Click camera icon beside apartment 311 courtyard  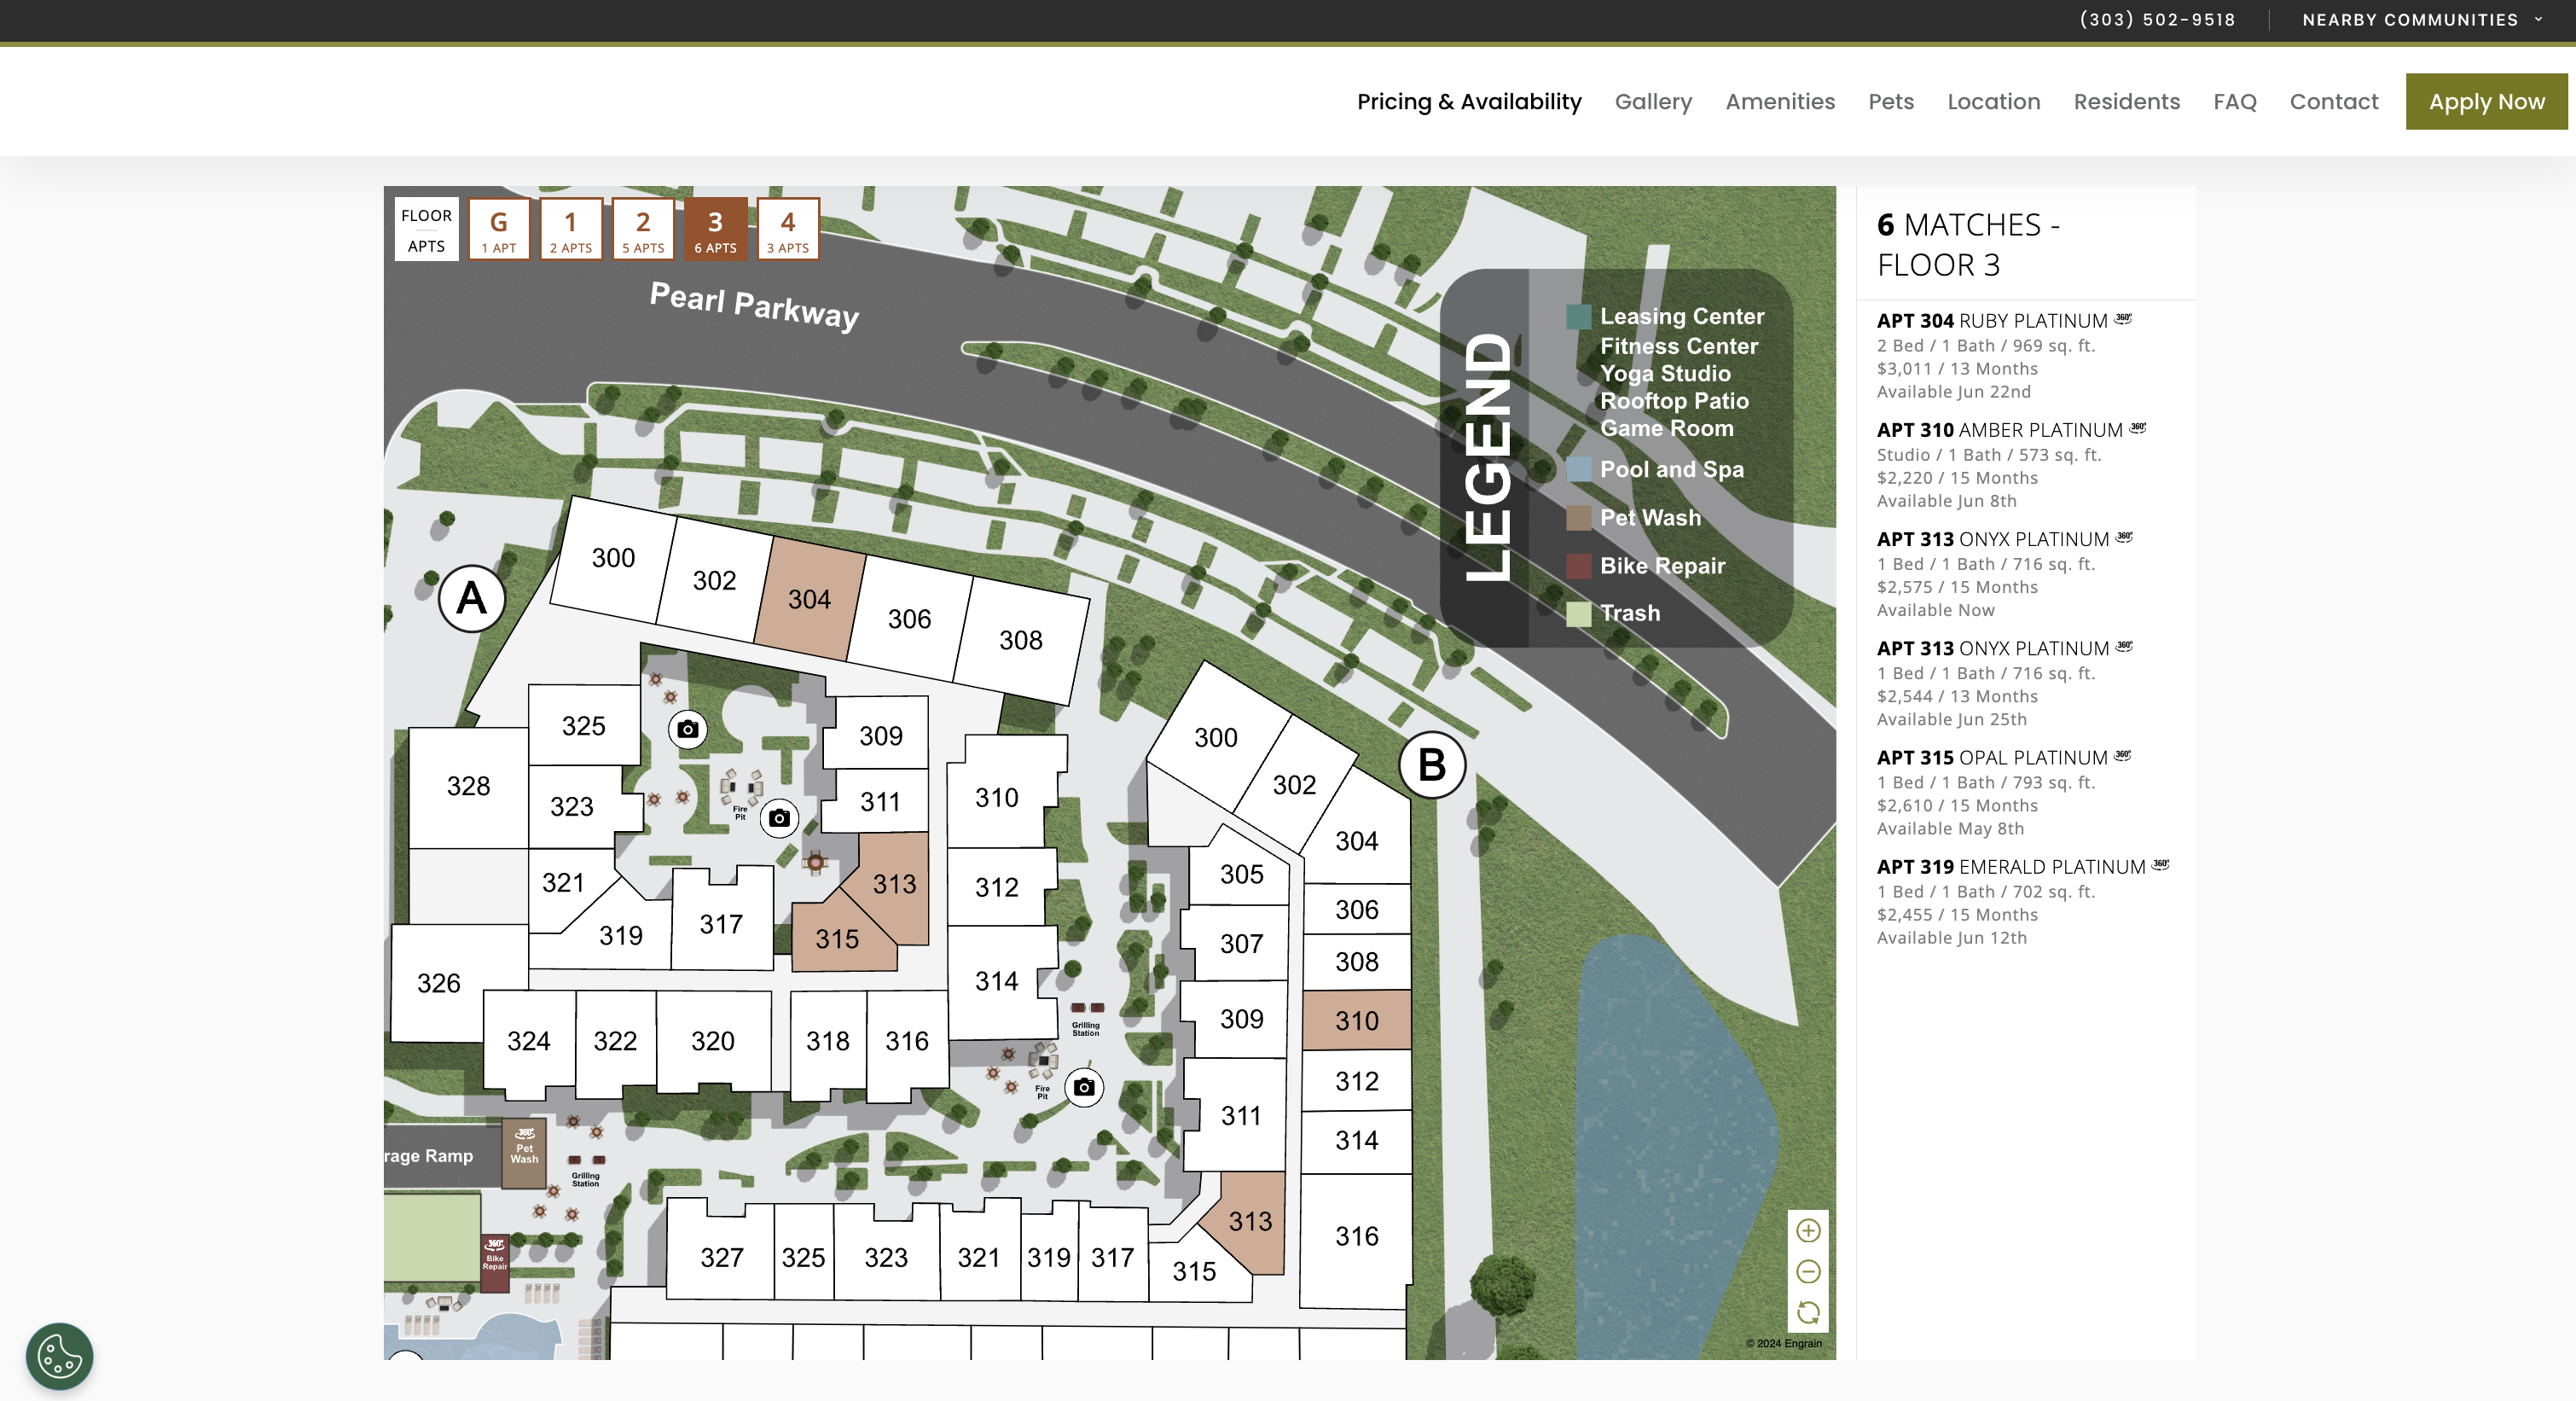click(780, 818)
